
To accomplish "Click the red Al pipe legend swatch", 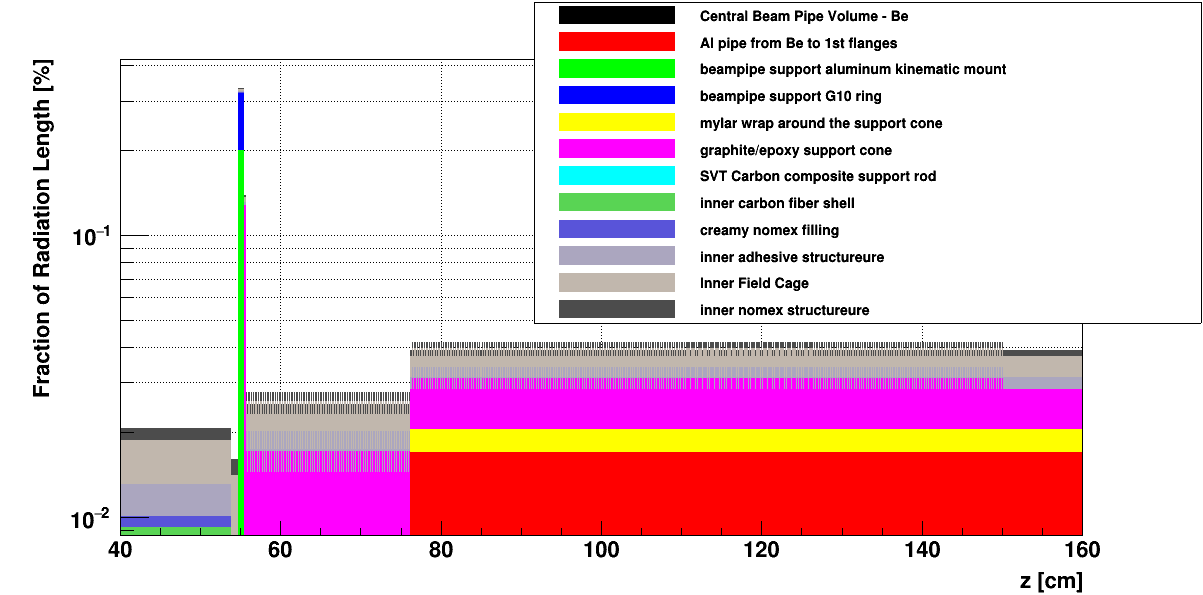I will coord(617,42).
